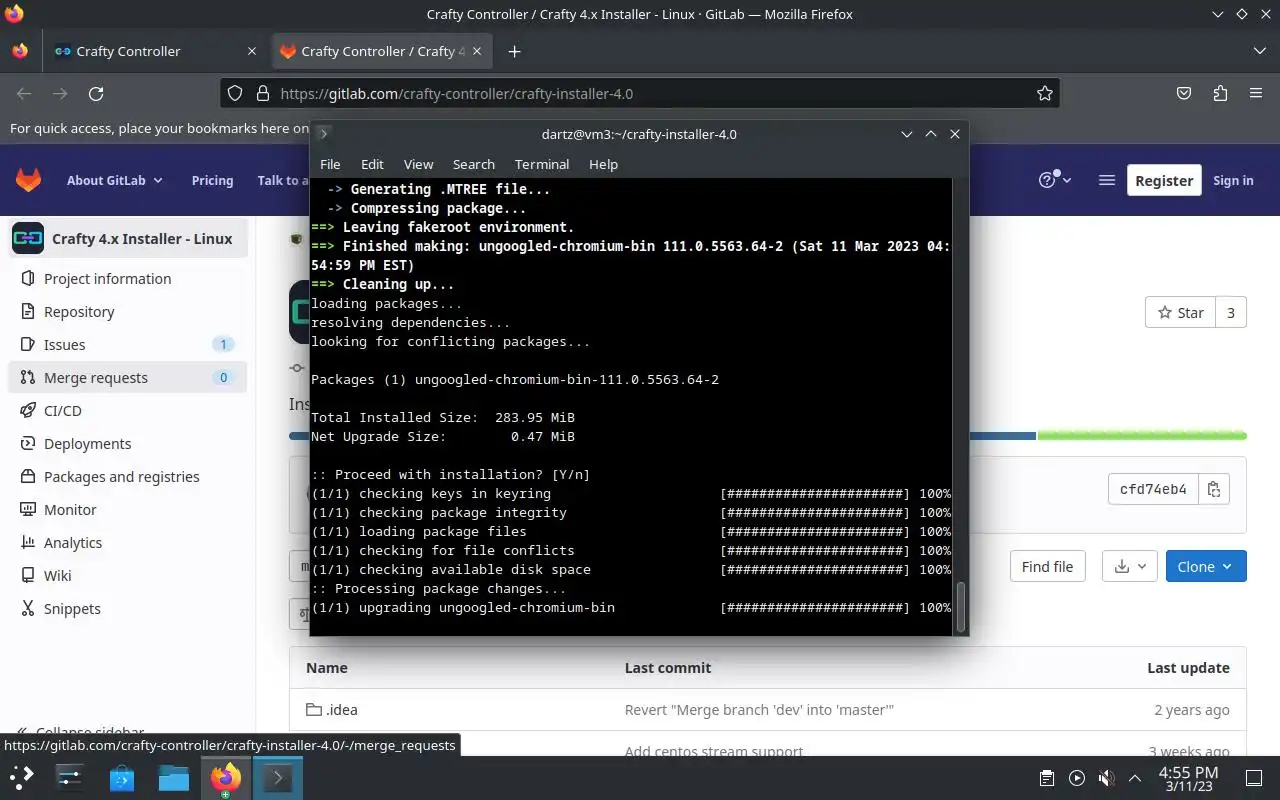Open the Clone dropdown button
Viewport: 1280px width, 800px height.
tap(1206, 566)
